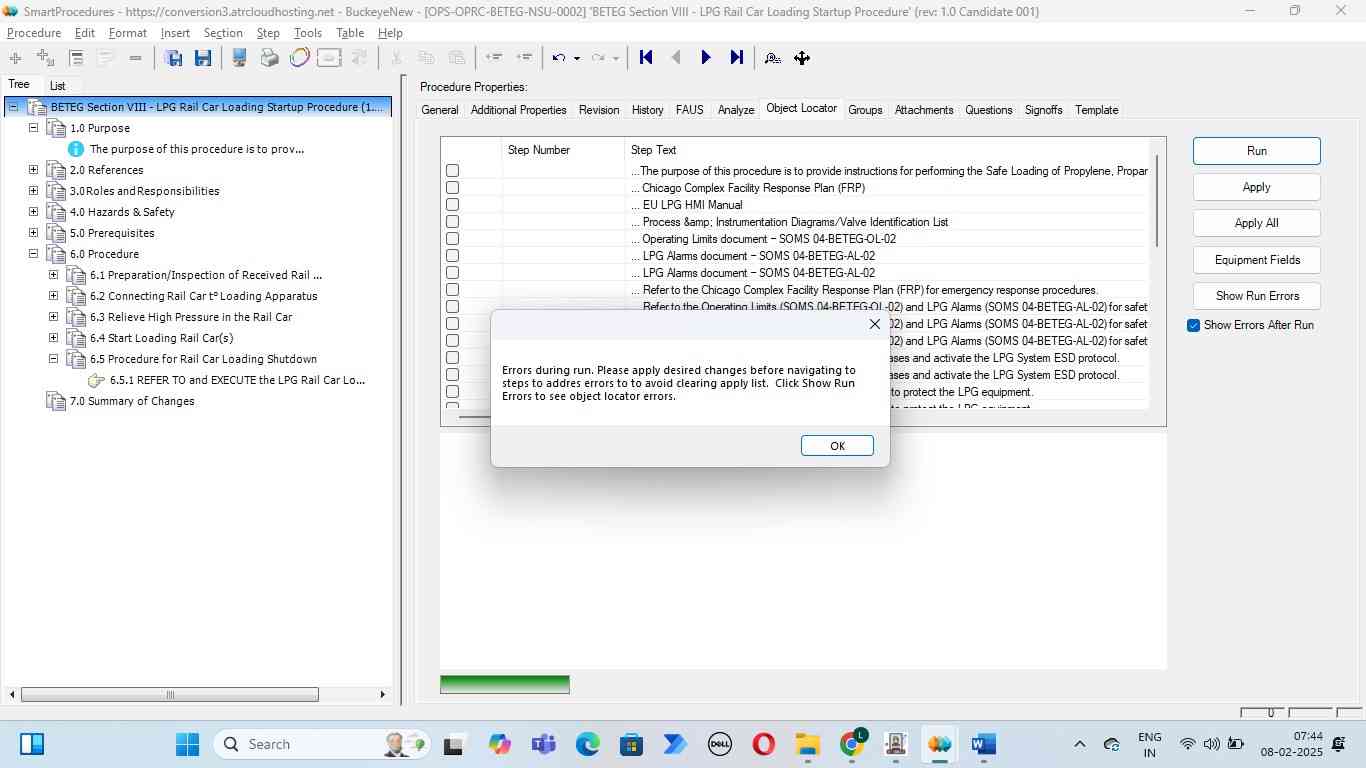Click the Apply button

click(x=1257, y=187)
